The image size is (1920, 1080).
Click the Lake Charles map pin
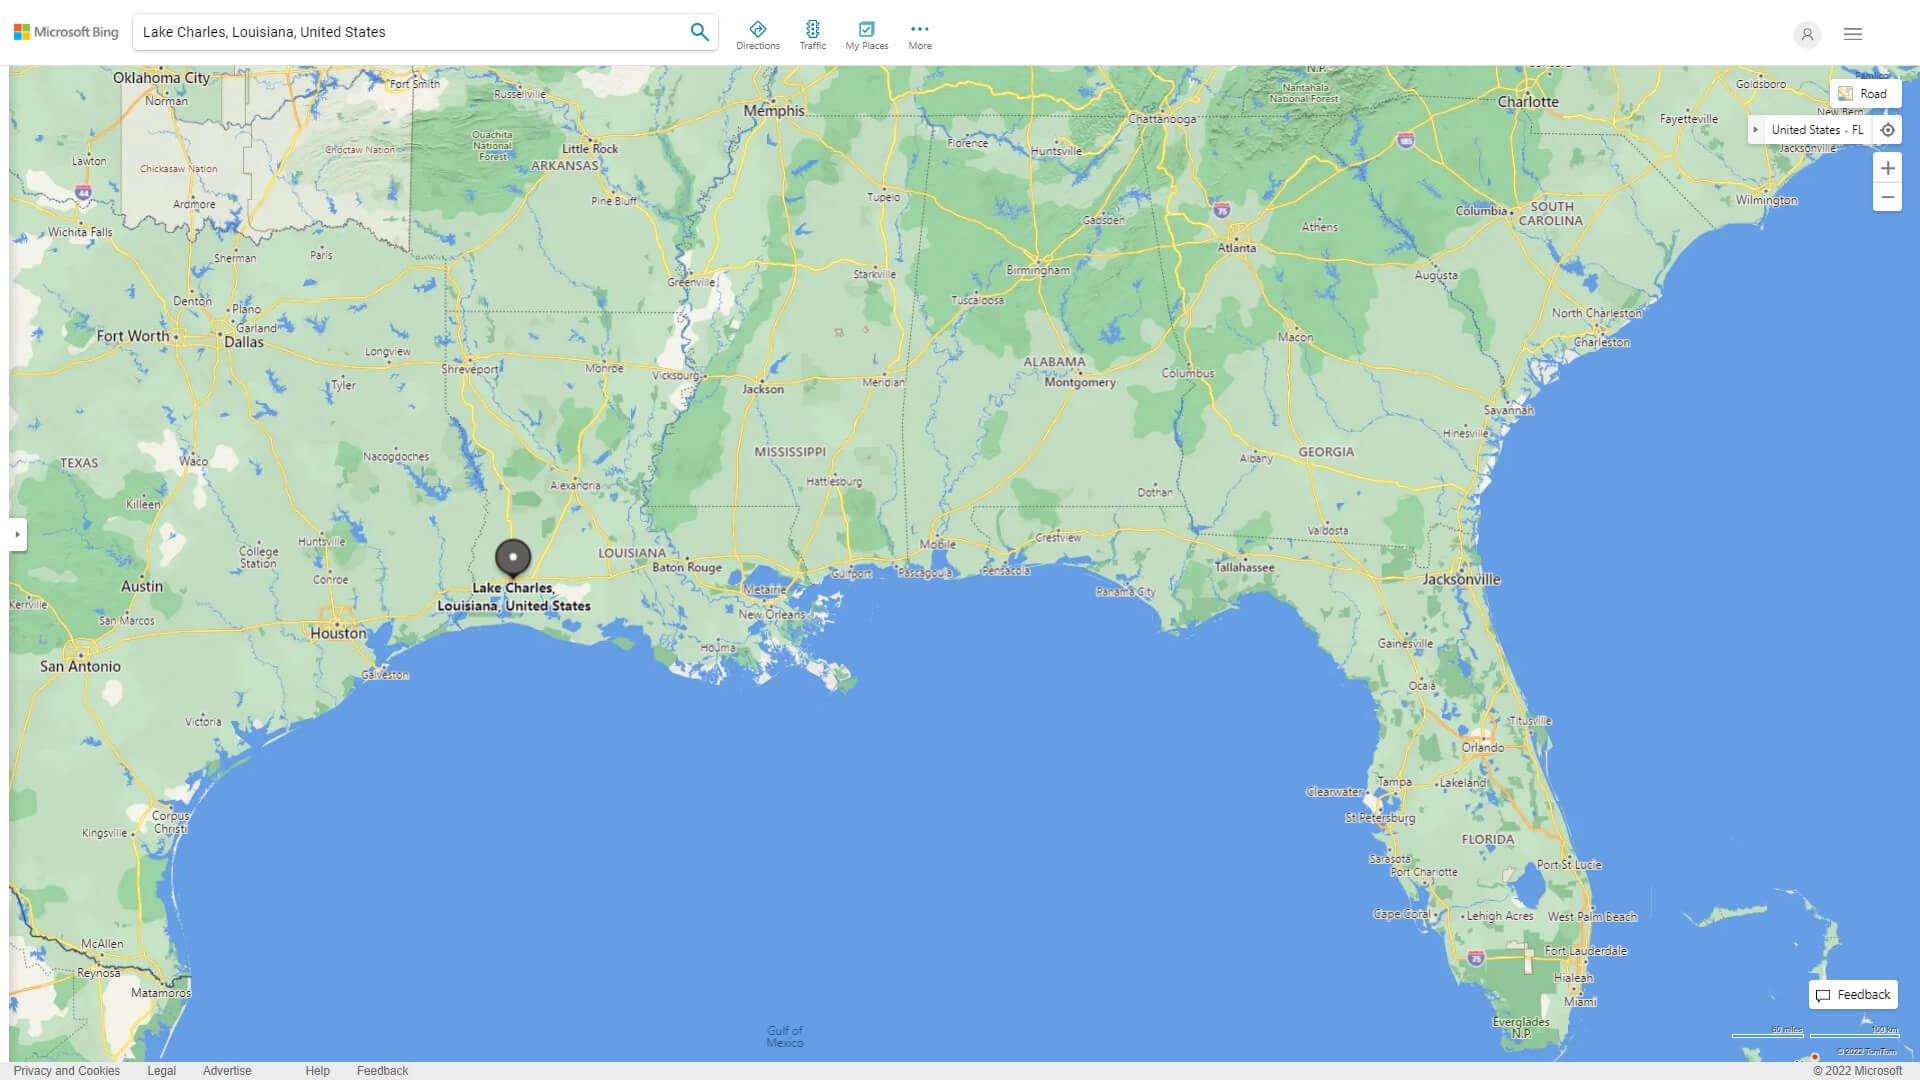coord(513,557)
